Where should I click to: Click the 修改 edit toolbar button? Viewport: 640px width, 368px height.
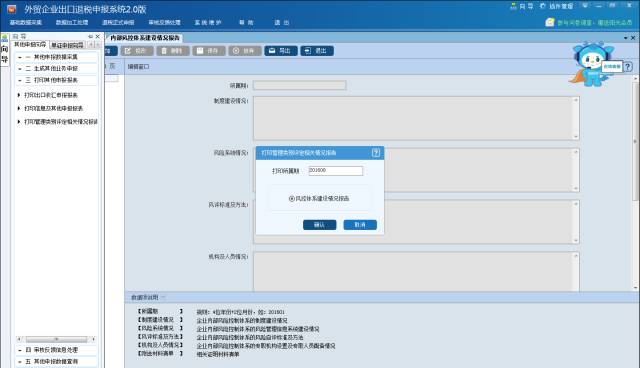point(137,51)
